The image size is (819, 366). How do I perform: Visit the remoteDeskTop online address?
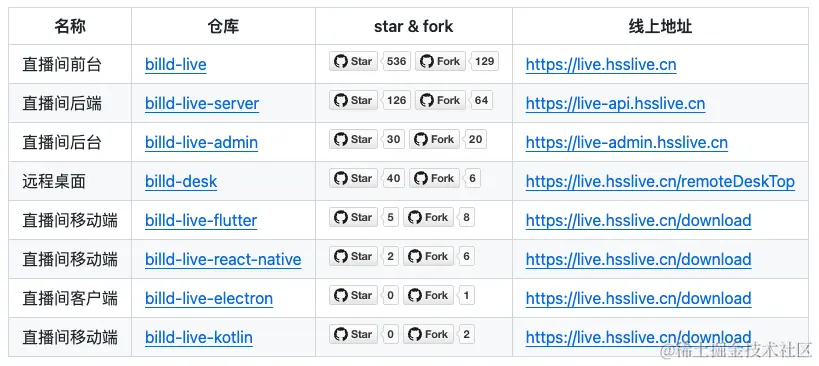click(x=660, y=182)
